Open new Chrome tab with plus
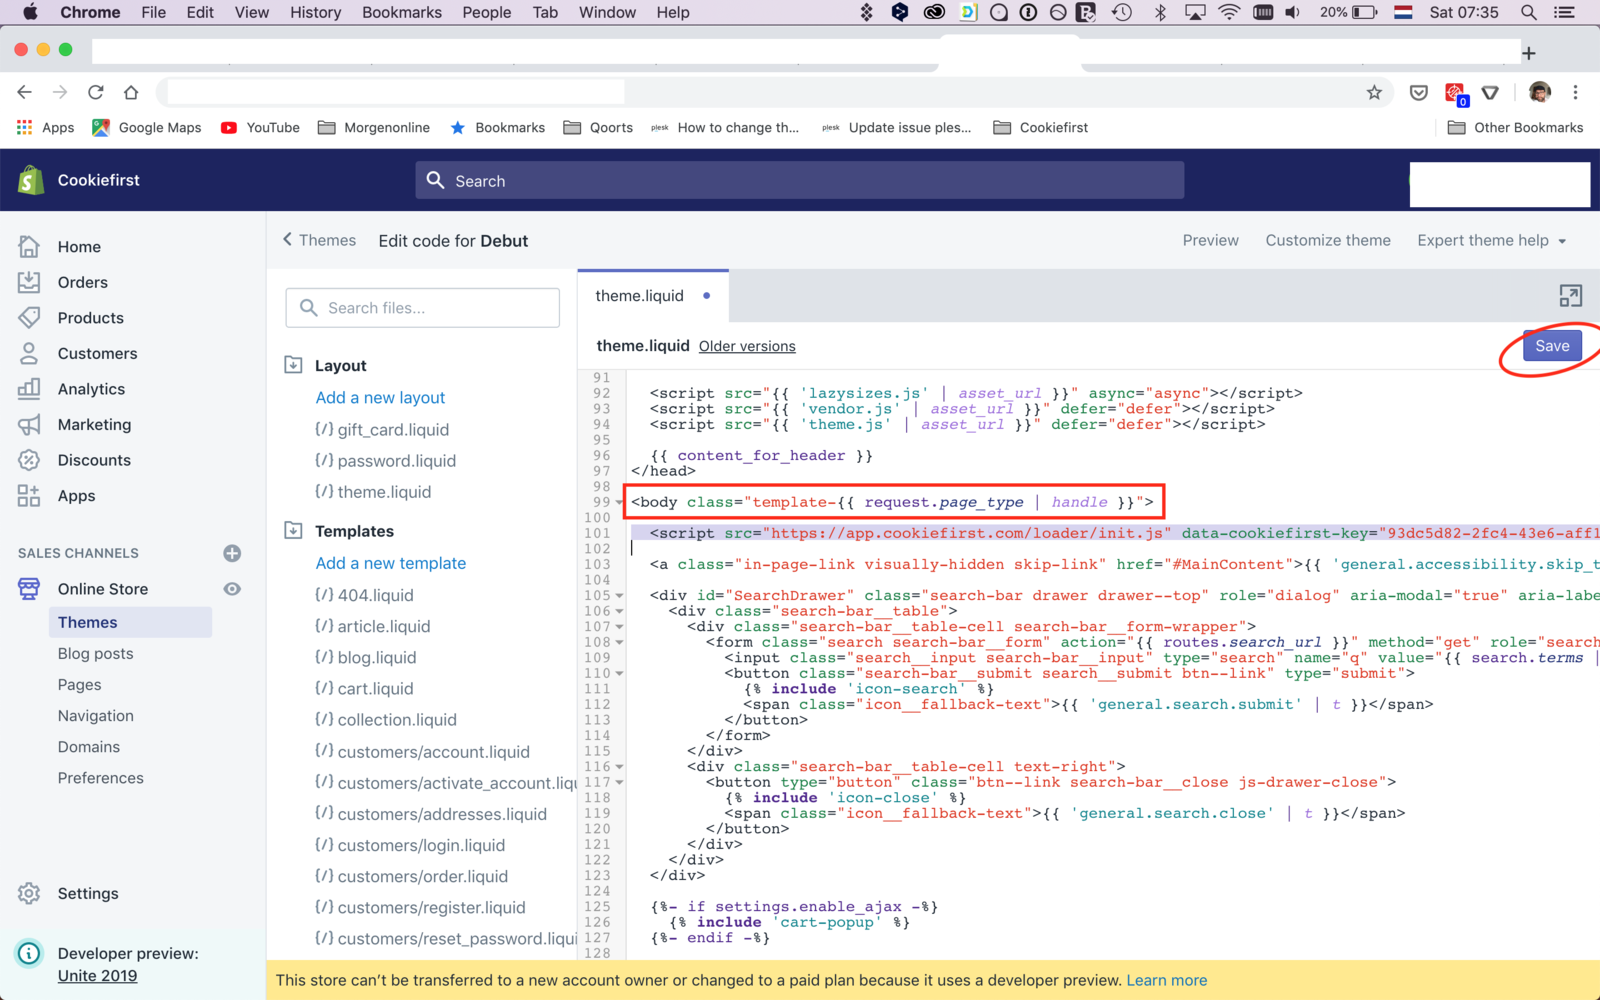This screenshot has width=1600, height=1000. pyautogui.click(x=1528, y=53)
